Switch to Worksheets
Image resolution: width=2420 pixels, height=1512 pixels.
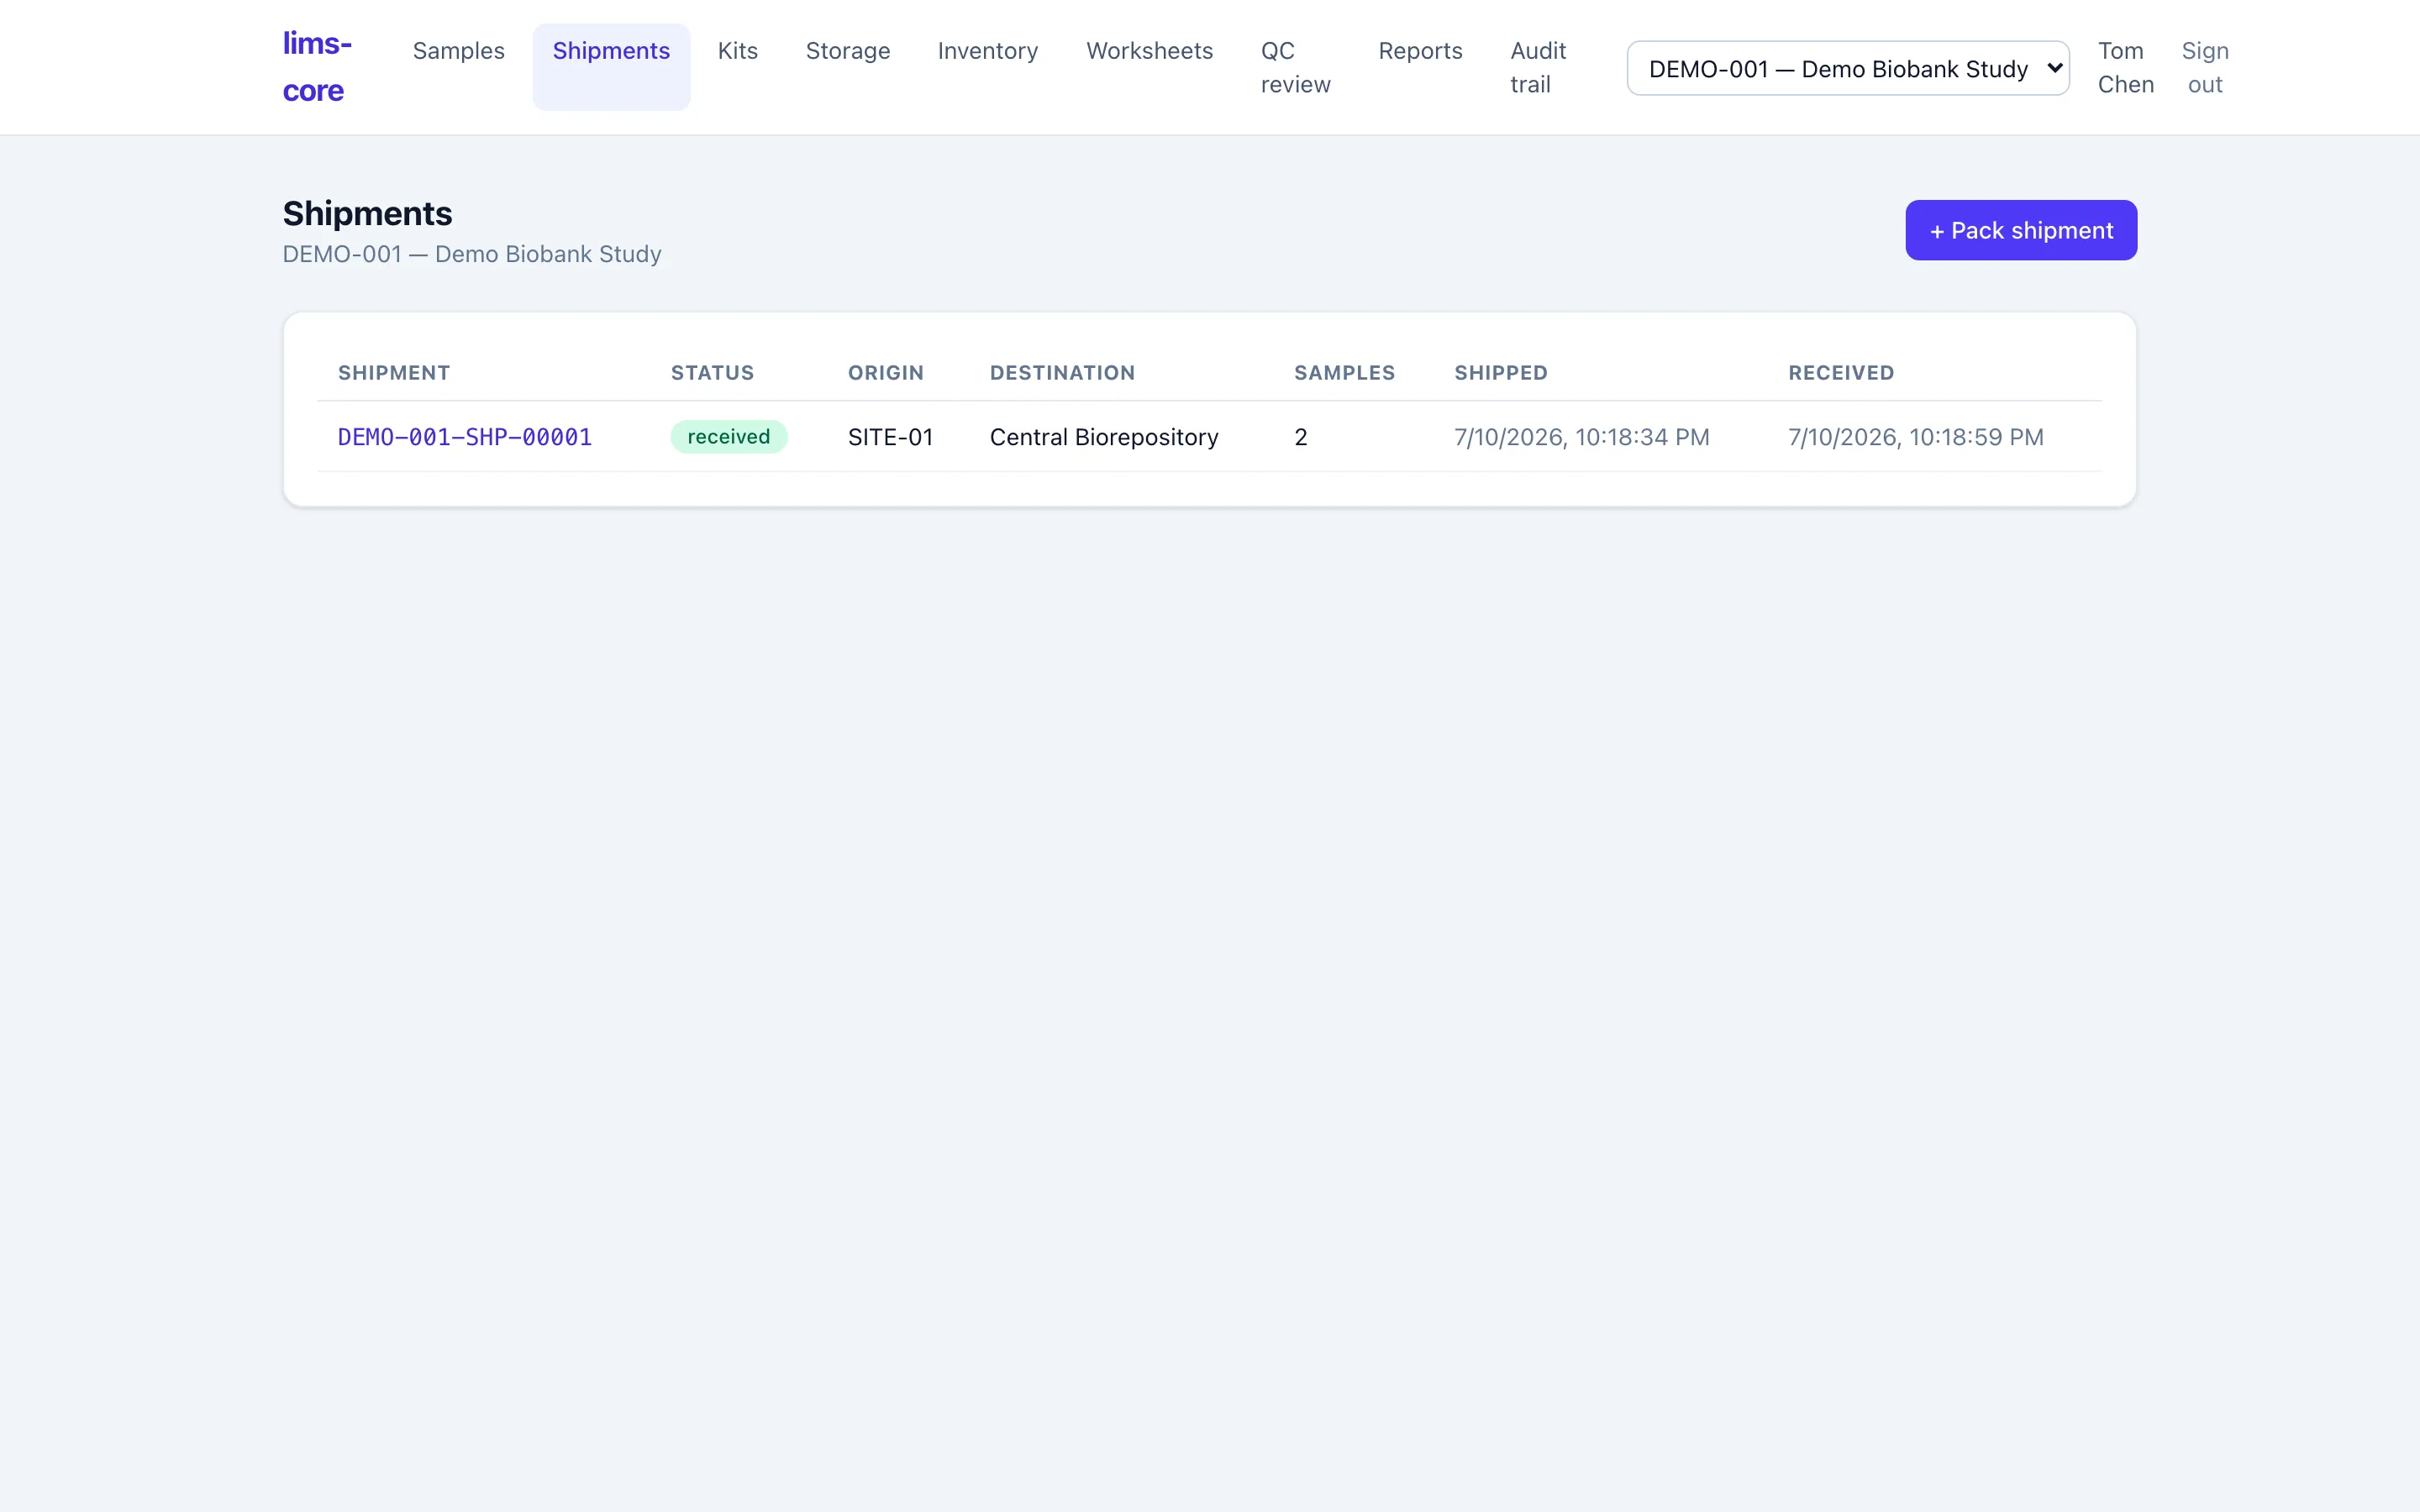click(1150, 51)
